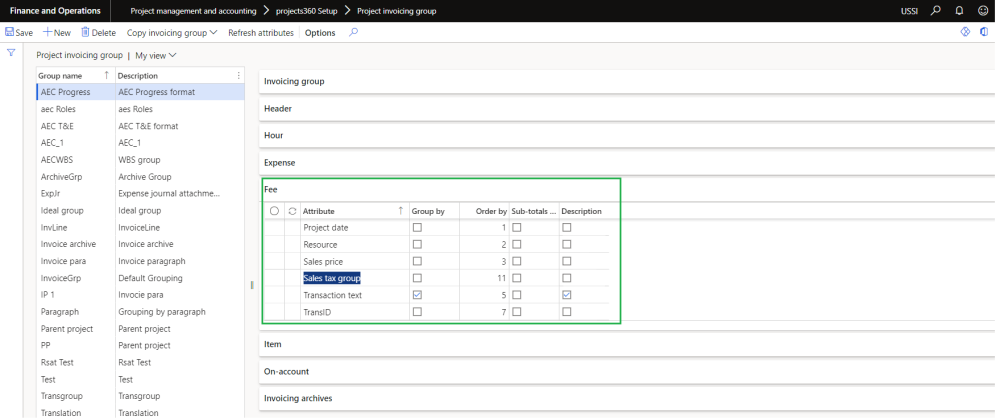1000x420 pixels.
Task: Click the Save disk icon
Action: coord(10,32)
